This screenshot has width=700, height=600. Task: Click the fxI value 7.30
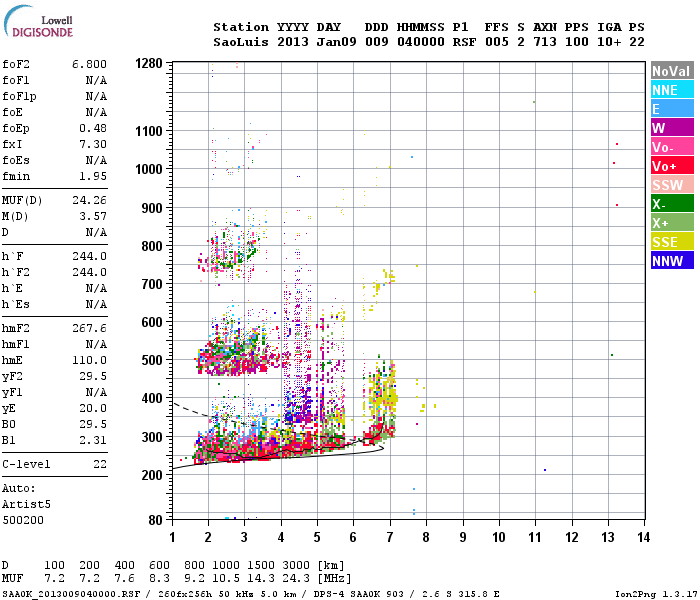pos(93,144)
